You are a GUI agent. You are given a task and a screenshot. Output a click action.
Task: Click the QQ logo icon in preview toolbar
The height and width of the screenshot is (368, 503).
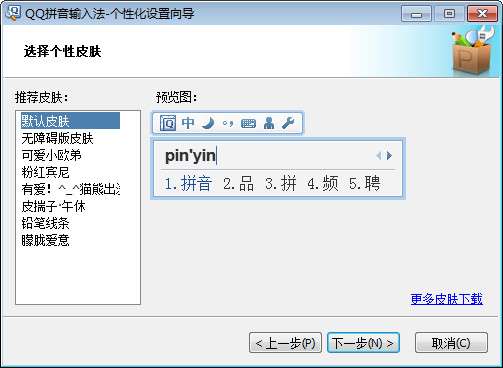click(x=168, y=123)
